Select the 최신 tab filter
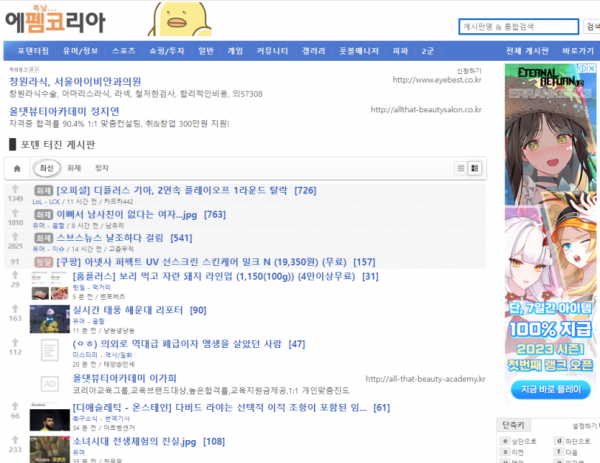 point(46,168)
